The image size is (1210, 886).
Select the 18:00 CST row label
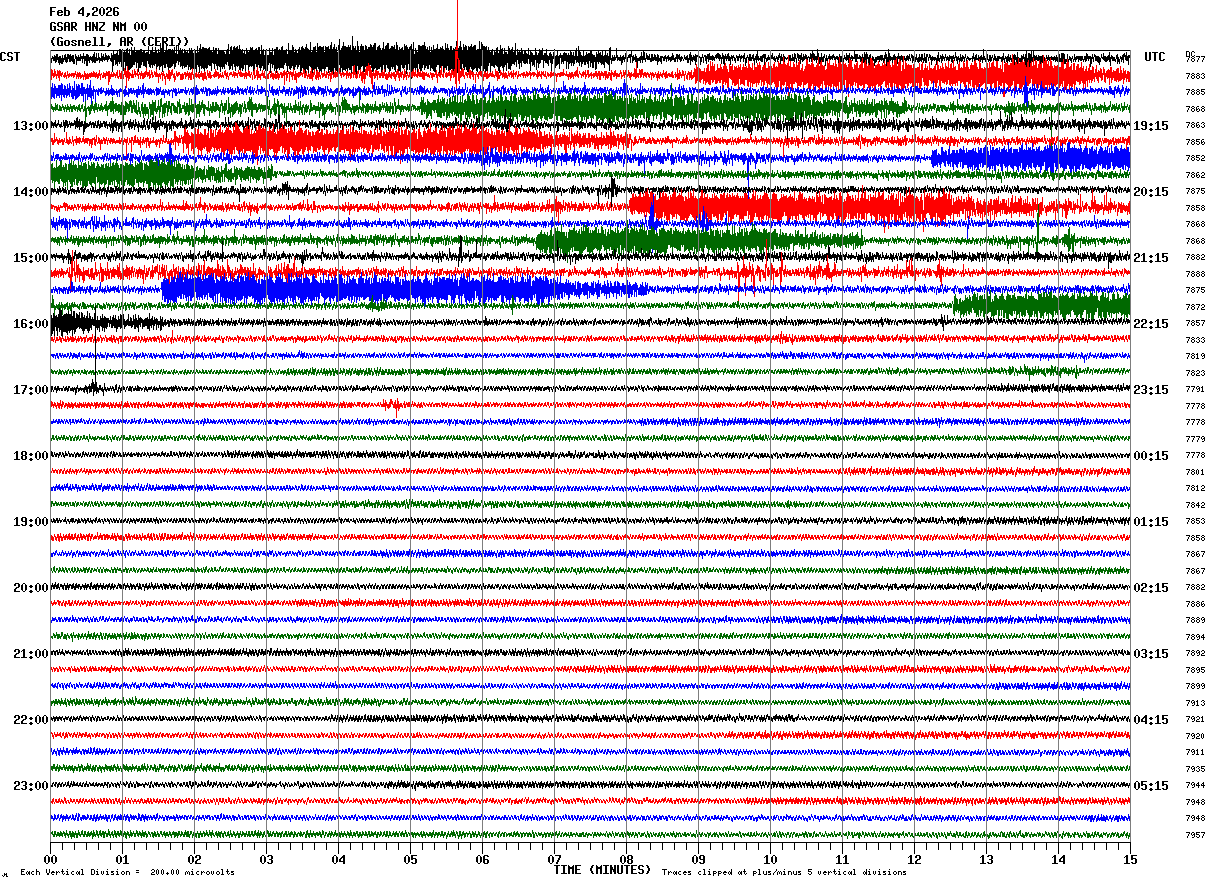pos(31,456)
